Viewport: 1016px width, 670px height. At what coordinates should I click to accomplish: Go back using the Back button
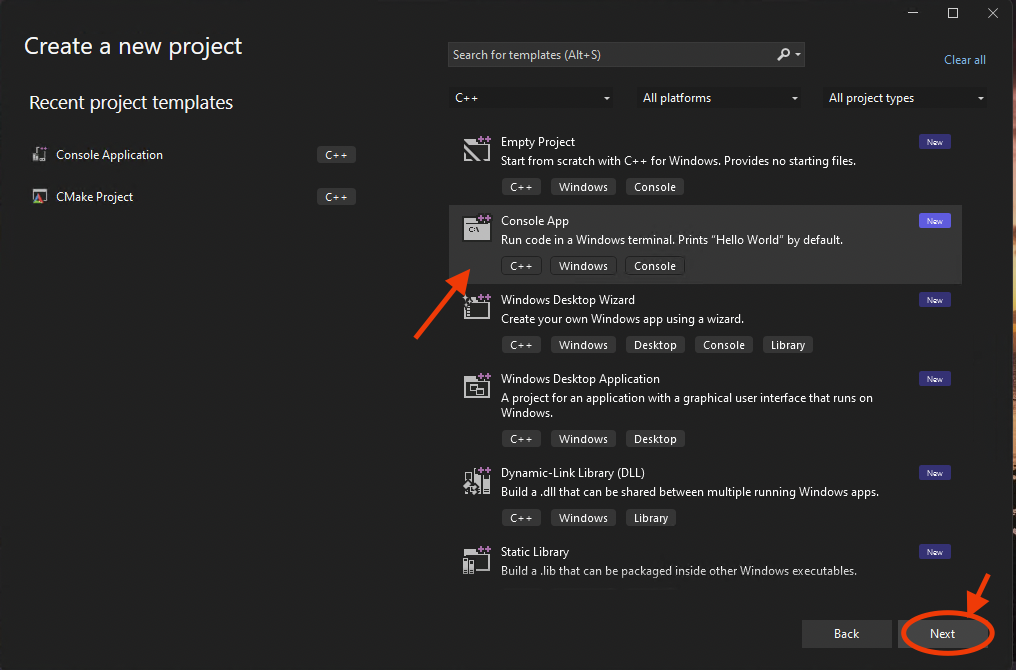click(x=846, y=634)
